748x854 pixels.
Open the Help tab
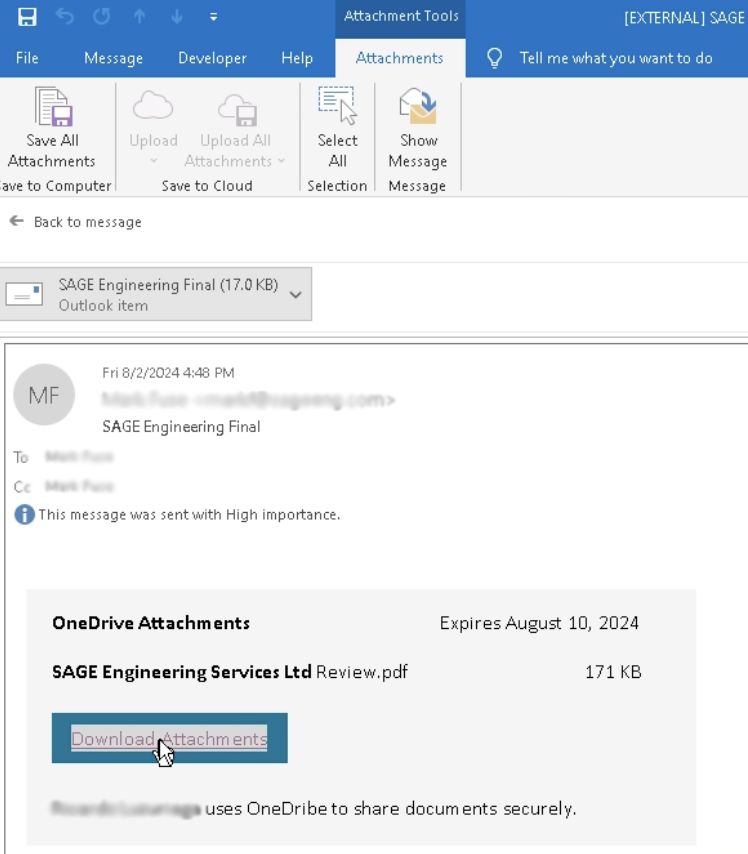pos(297,58)
